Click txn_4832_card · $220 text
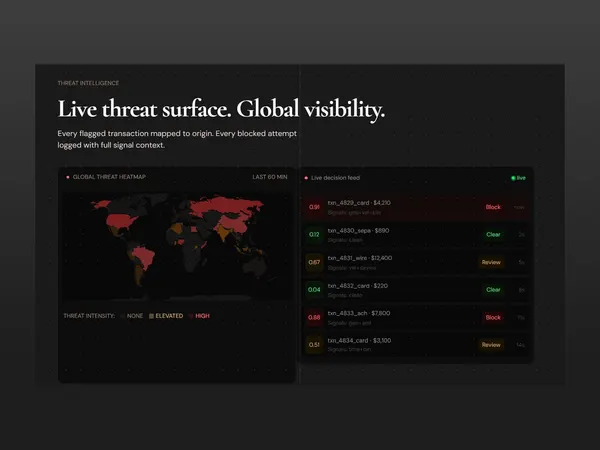 tap(357, 286)
